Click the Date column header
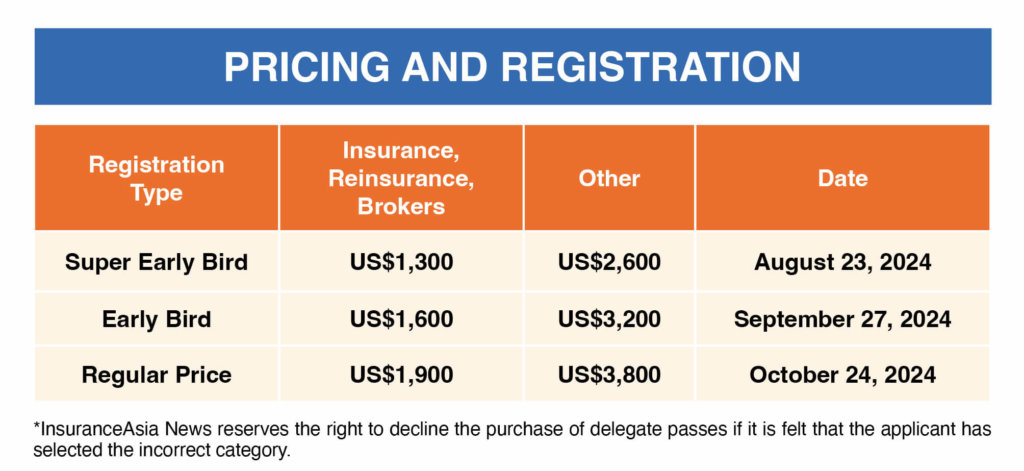 [x=842, y=178]
